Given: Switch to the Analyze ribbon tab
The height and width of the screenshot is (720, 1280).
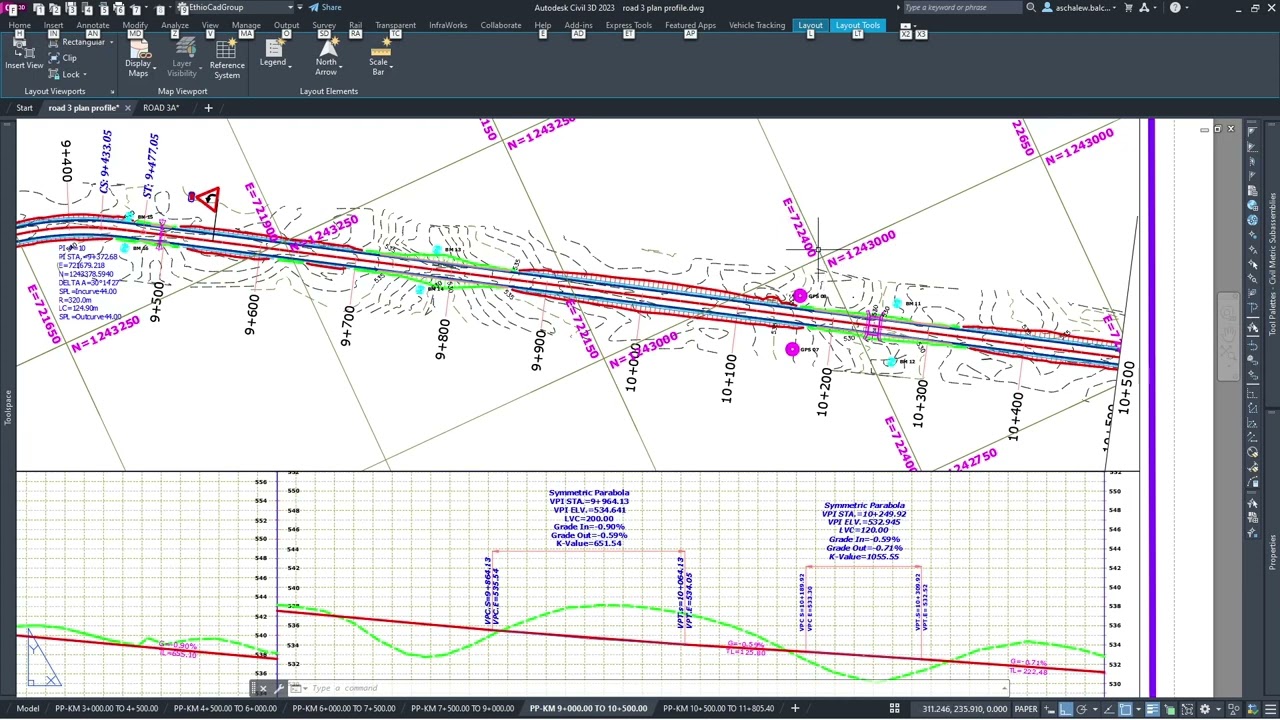Looking at the screenshot, I should click(x=174, y=25).
